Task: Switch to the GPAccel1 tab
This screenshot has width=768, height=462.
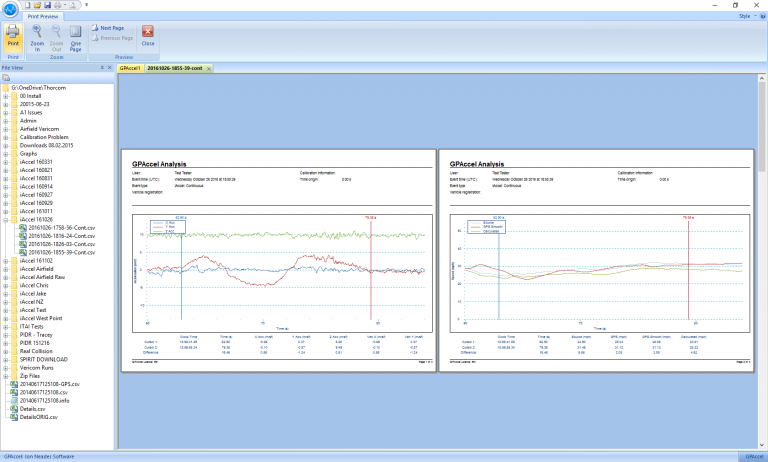Action: tap(130, 69)
